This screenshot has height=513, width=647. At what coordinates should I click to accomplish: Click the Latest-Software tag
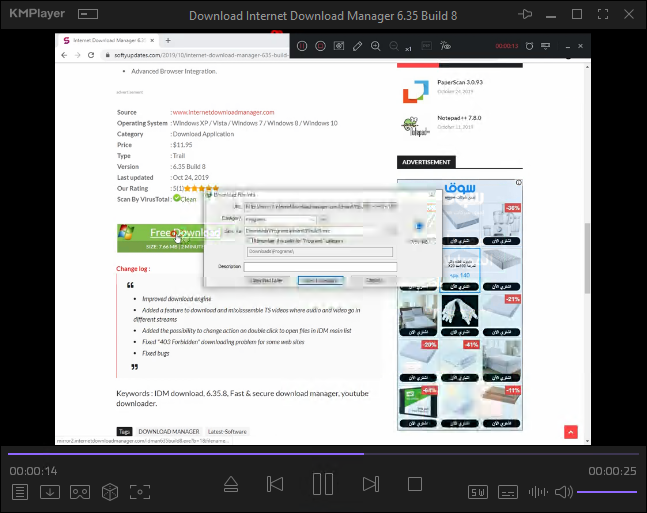click(227, 431)
